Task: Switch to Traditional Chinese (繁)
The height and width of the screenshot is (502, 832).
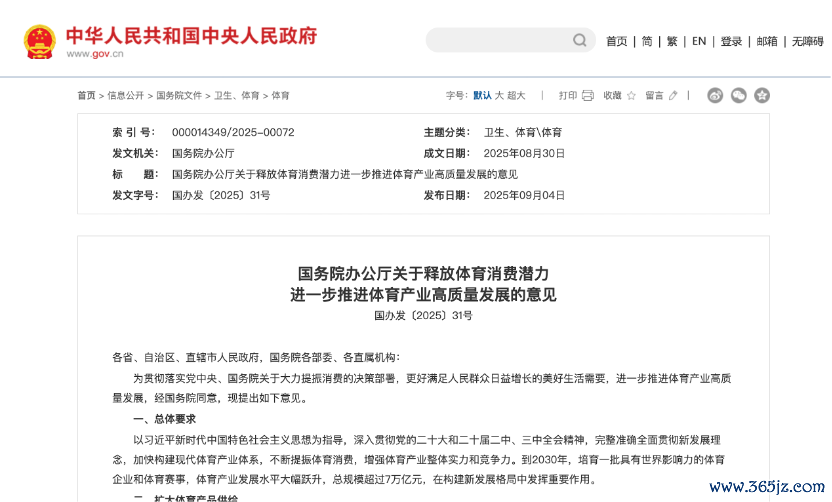Action: point(672,41)
